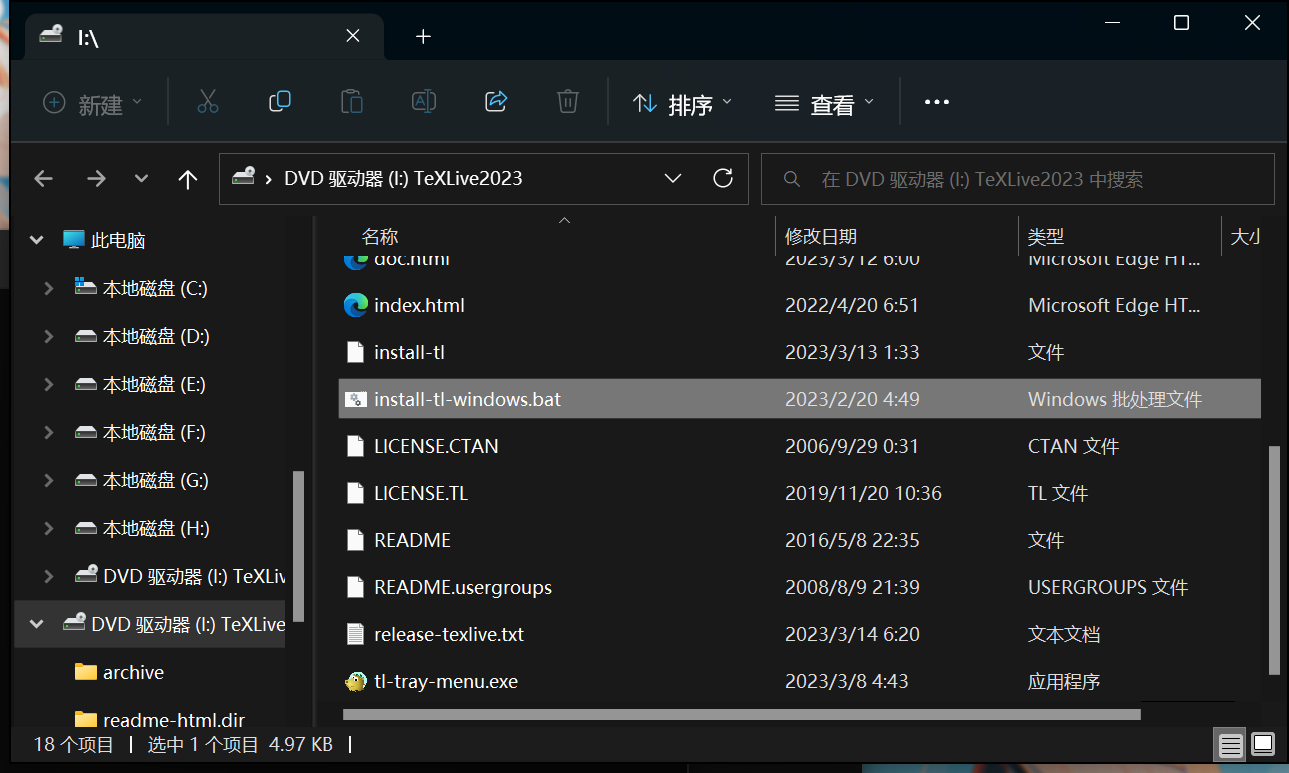Click the file list vertical scrollbar

[1274, 560]
